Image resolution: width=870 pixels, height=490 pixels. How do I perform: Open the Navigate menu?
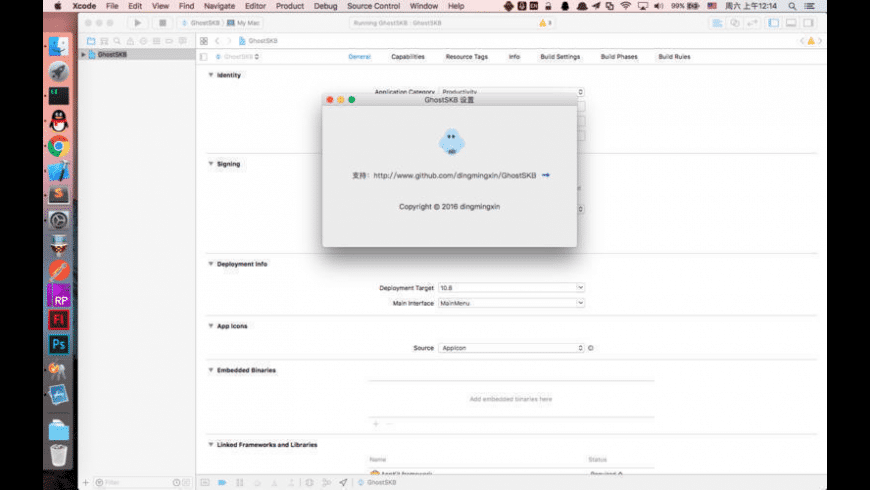219,6
